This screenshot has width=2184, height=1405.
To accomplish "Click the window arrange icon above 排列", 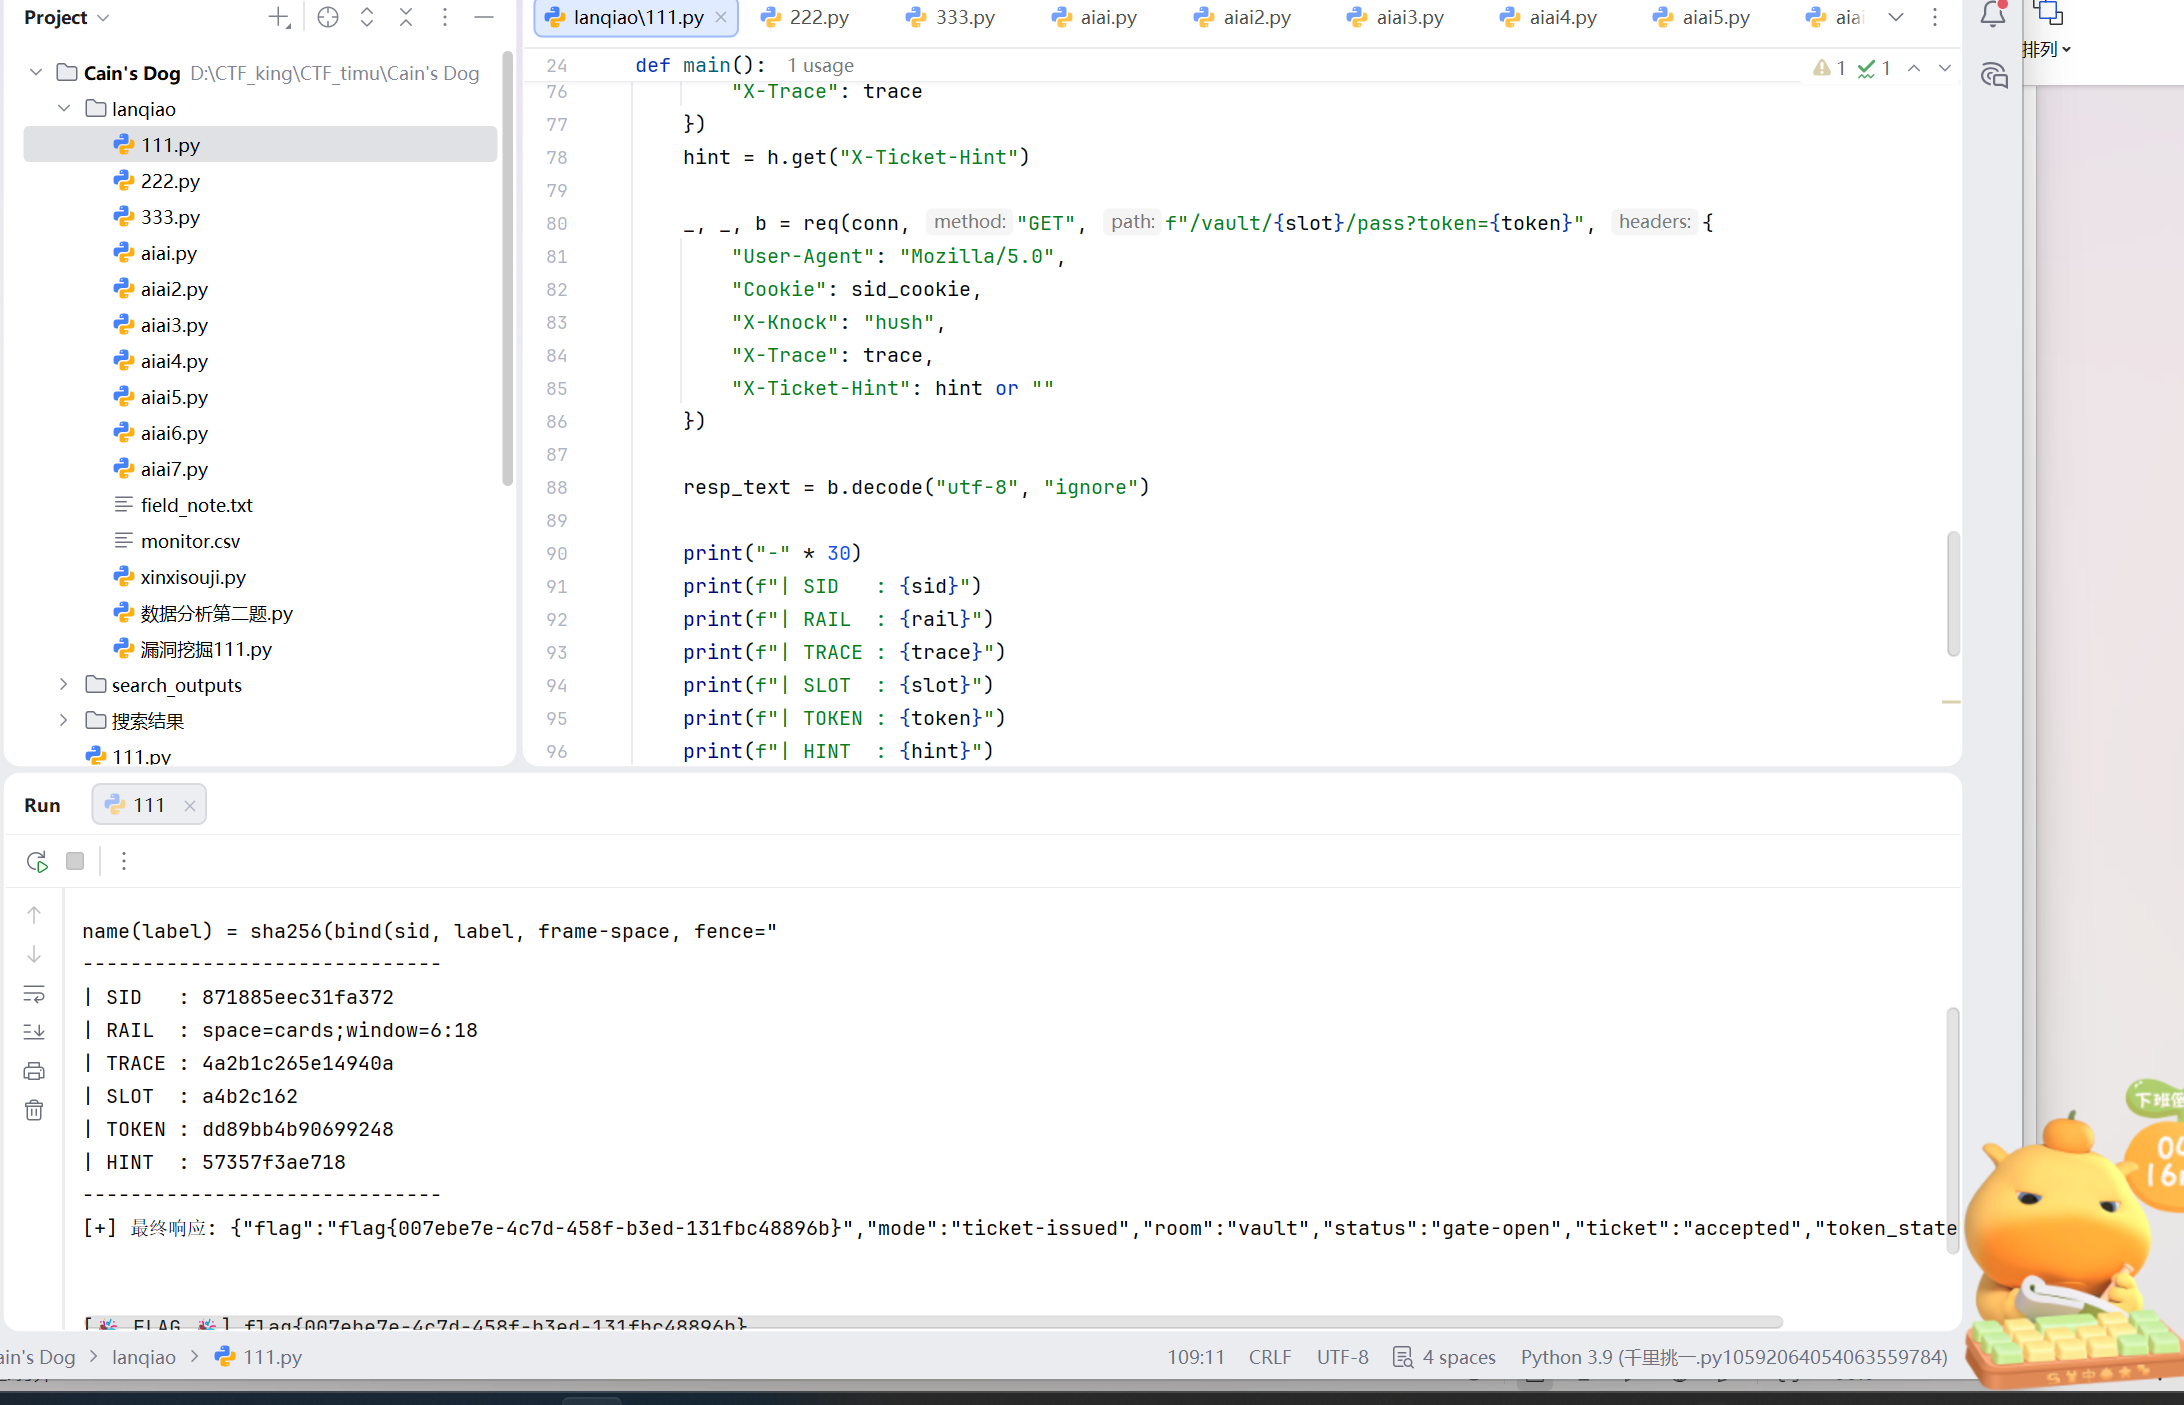I will coord(2048,13).
